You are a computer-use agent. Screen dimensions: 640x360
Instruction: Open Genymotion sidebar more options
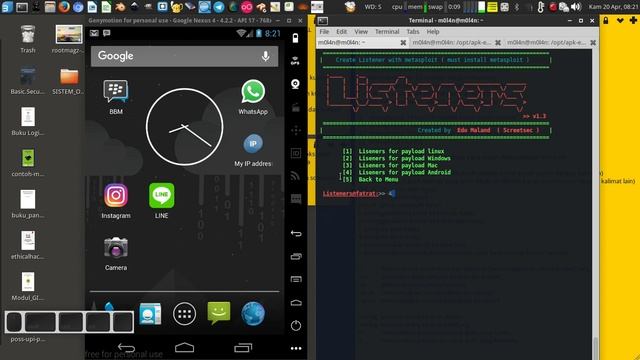pyautogui.click(x=296, y=349)
